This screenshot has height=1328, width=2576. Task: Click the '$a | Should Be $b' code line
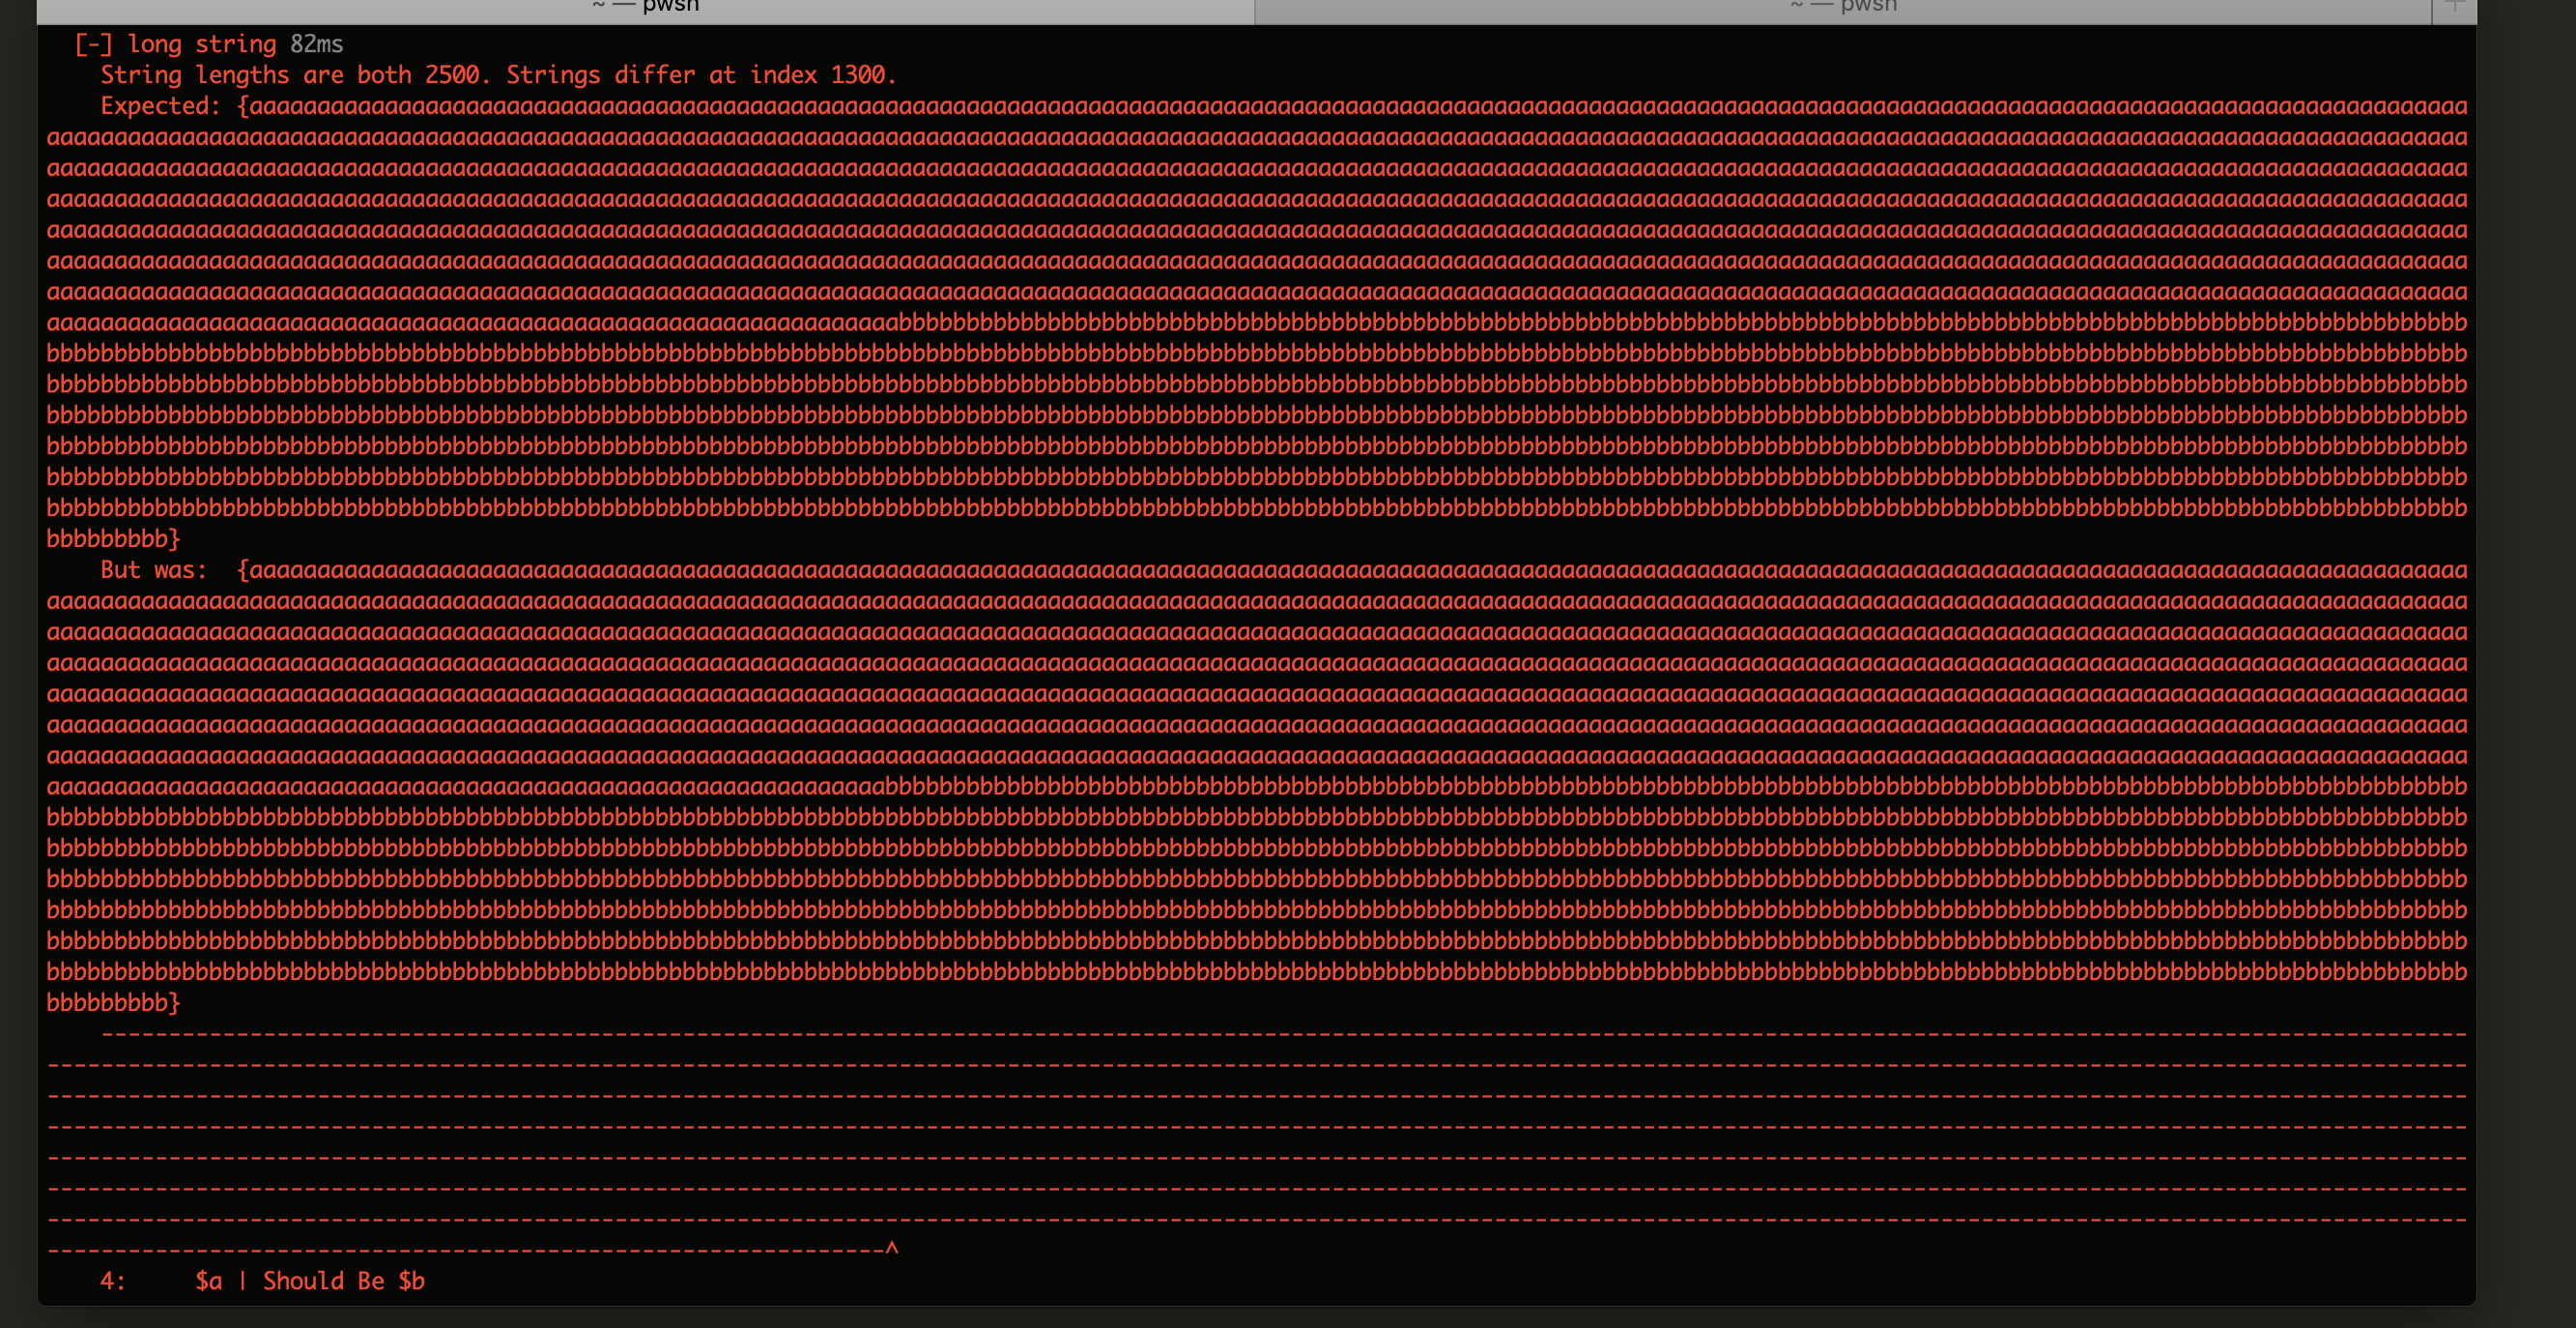310,1281
